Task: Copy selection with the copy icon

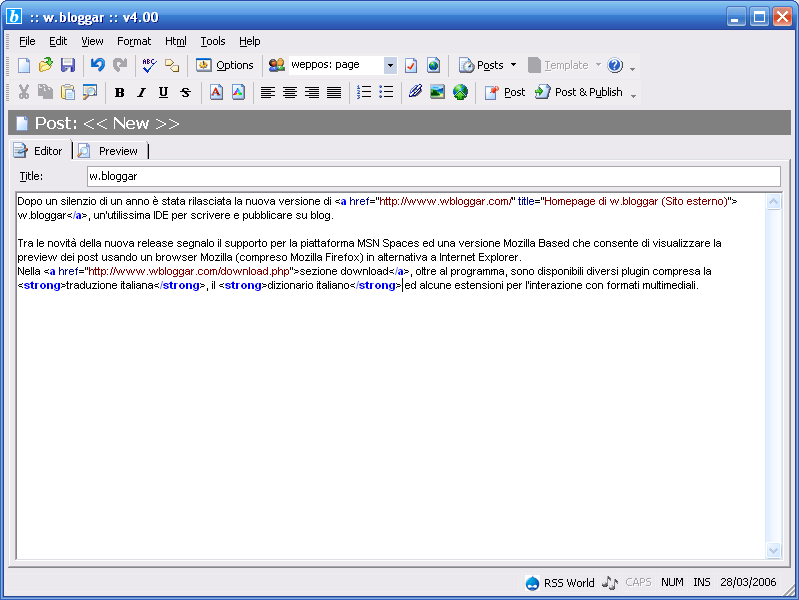Action: point(45,92)
